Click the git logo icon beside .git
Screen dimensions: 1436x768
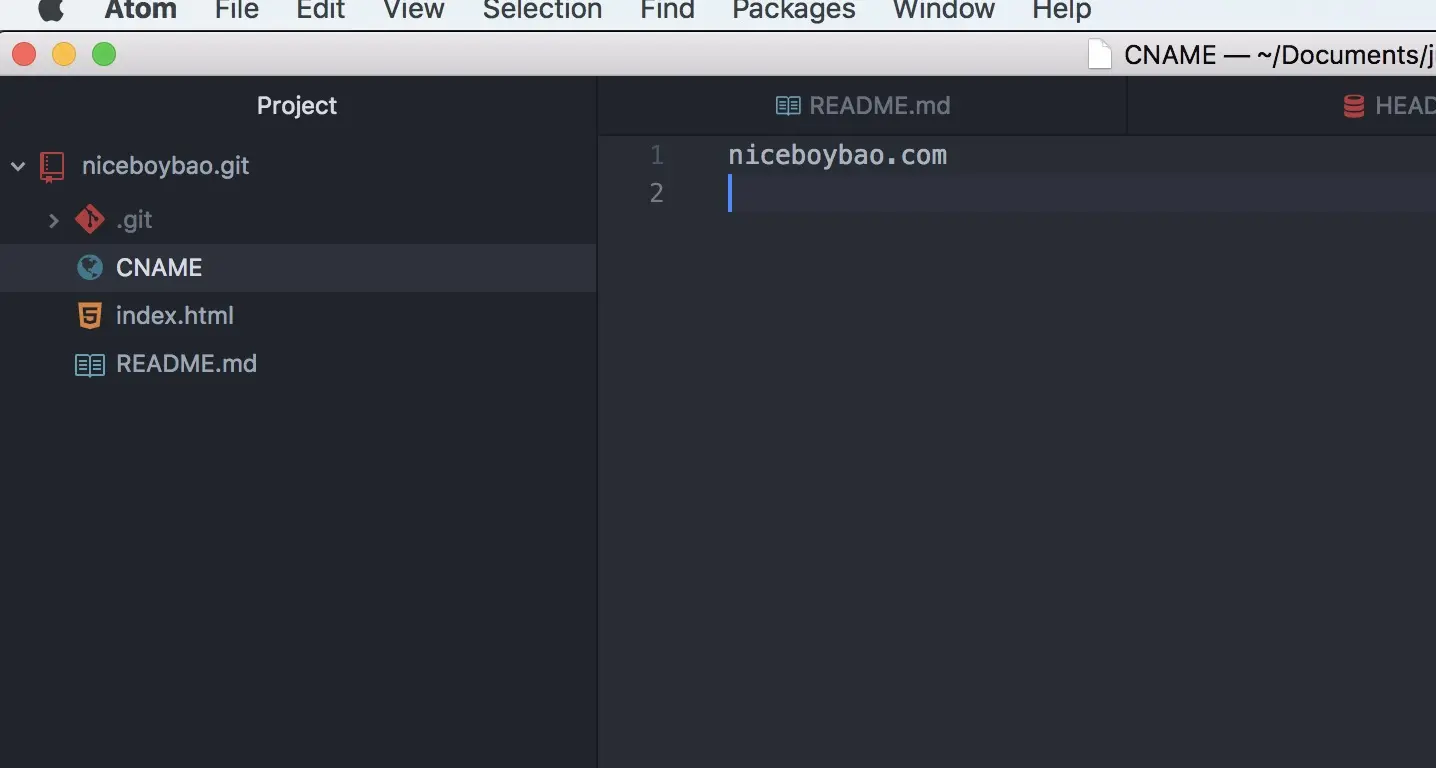90,219
